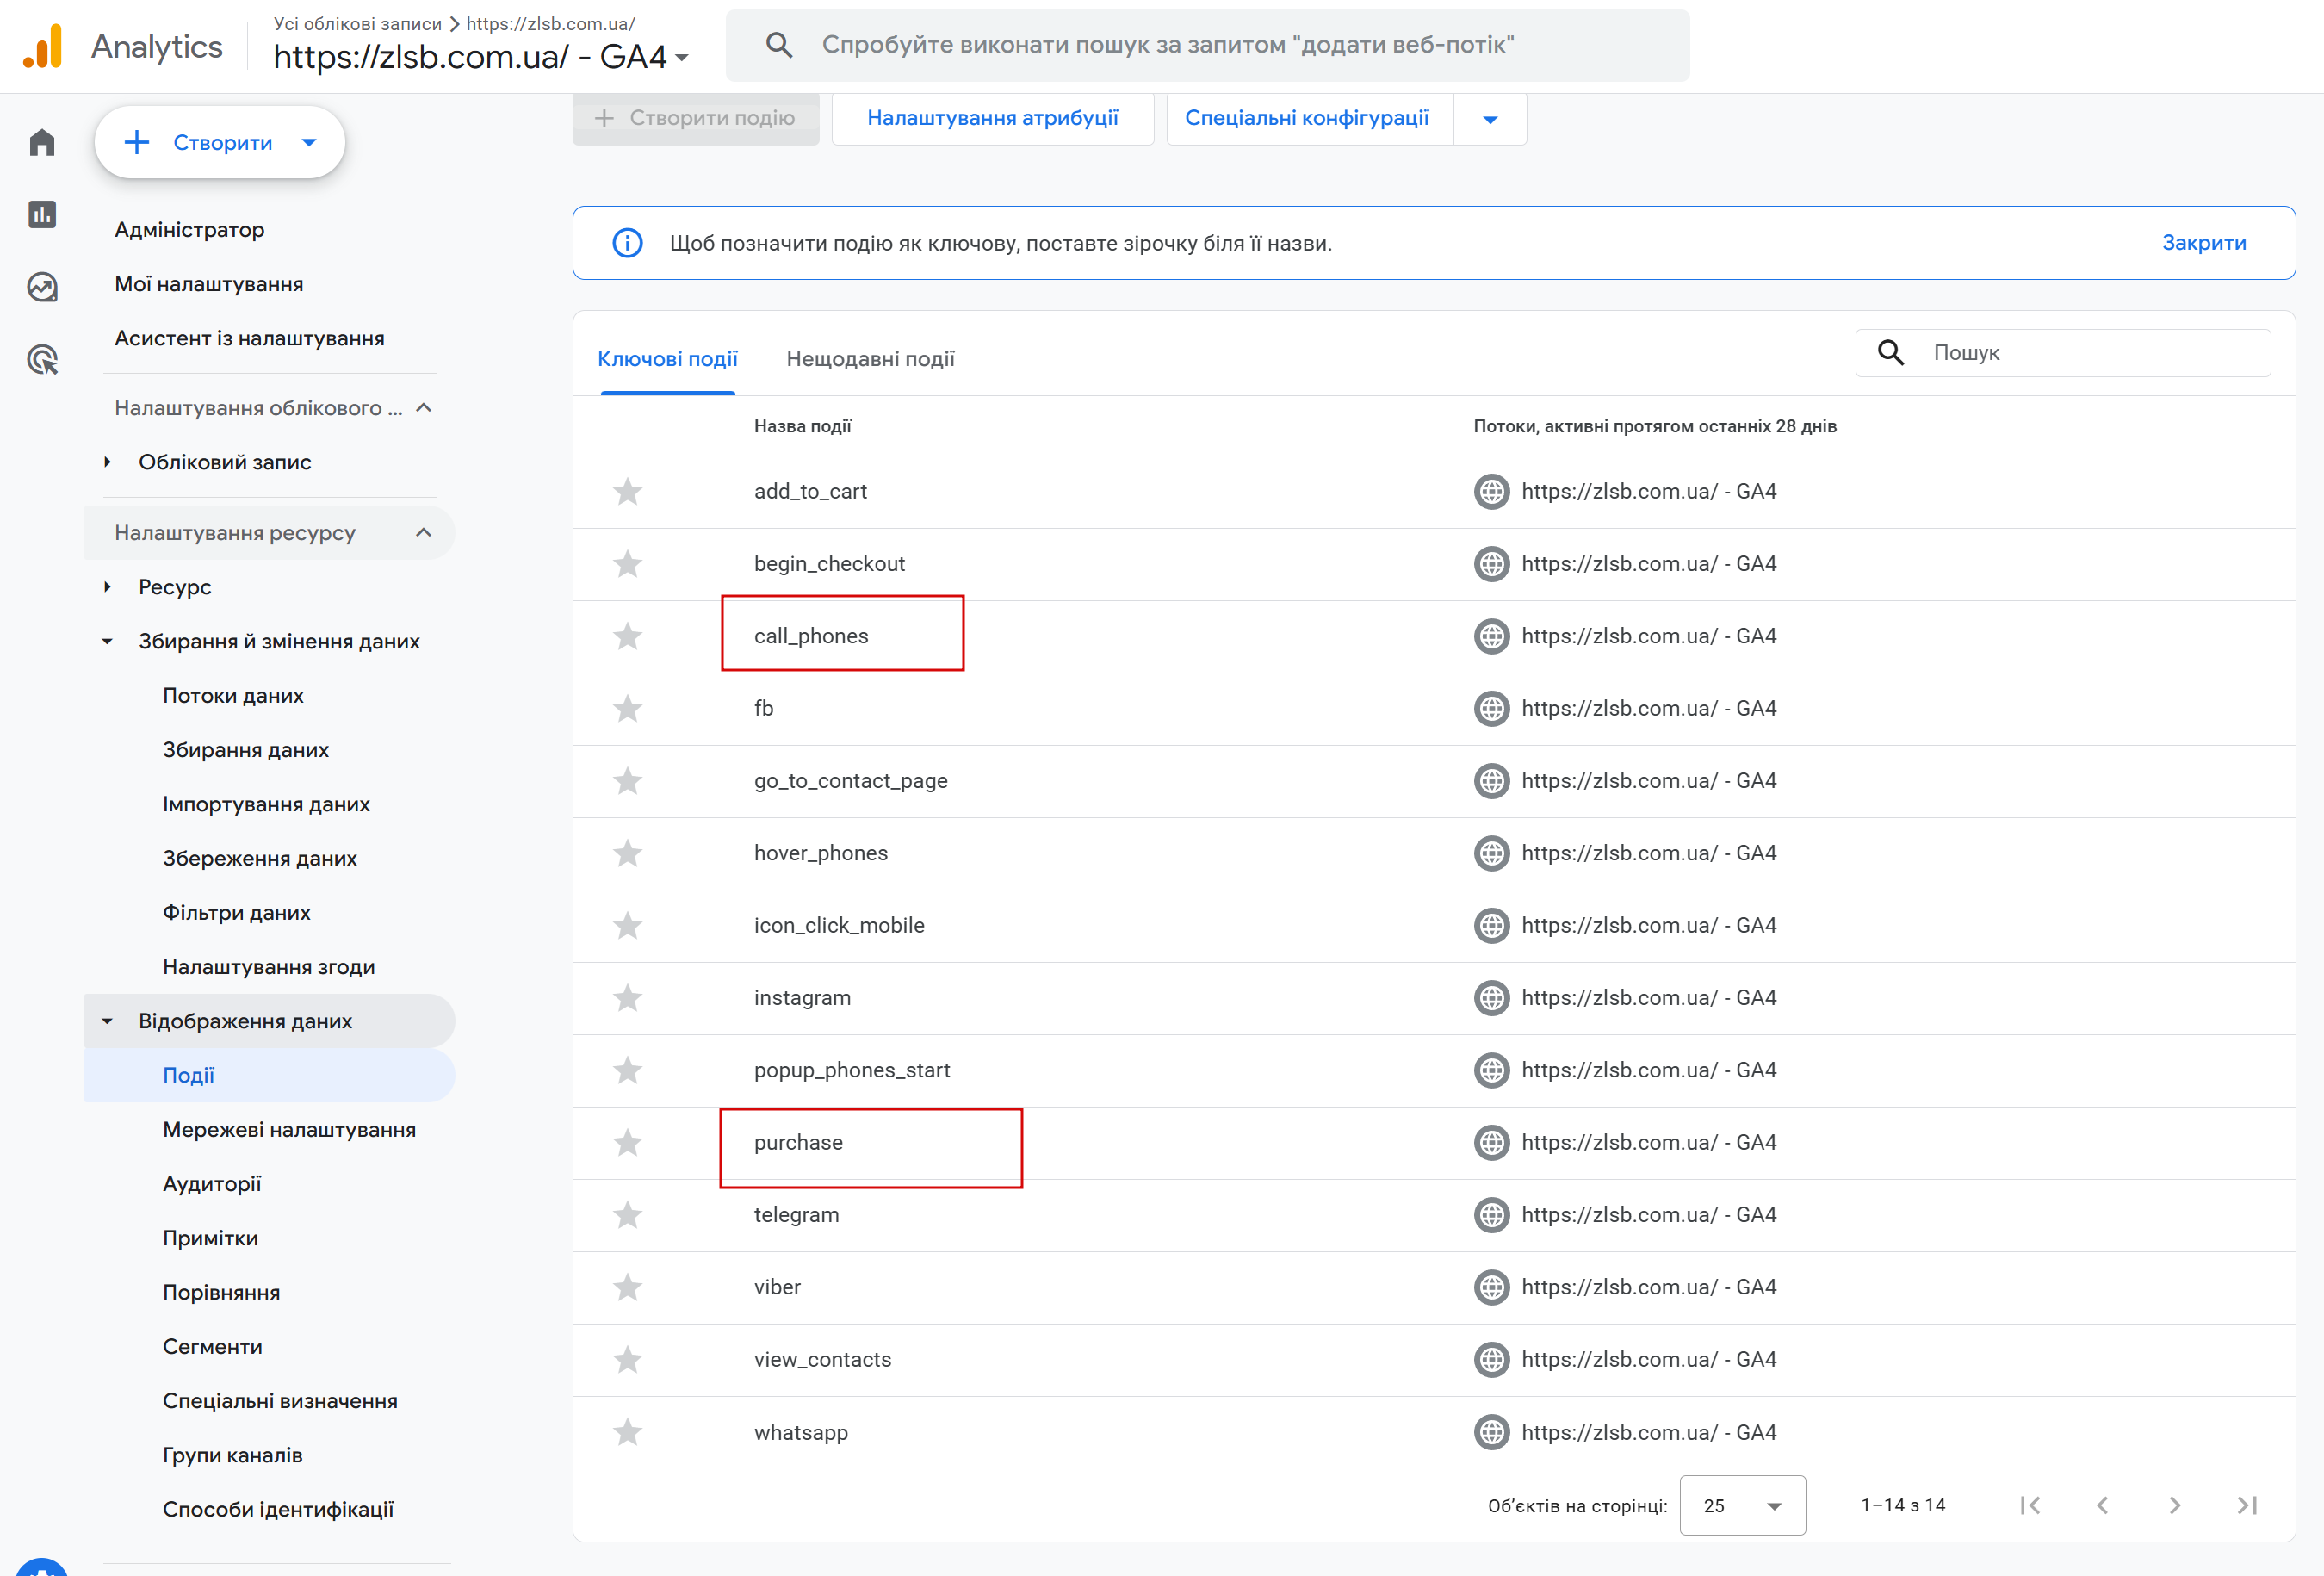Jump to last page of events
Viewport: 2324px width, 1576px height.
pyautogui.click(x=2247, y=1505)
